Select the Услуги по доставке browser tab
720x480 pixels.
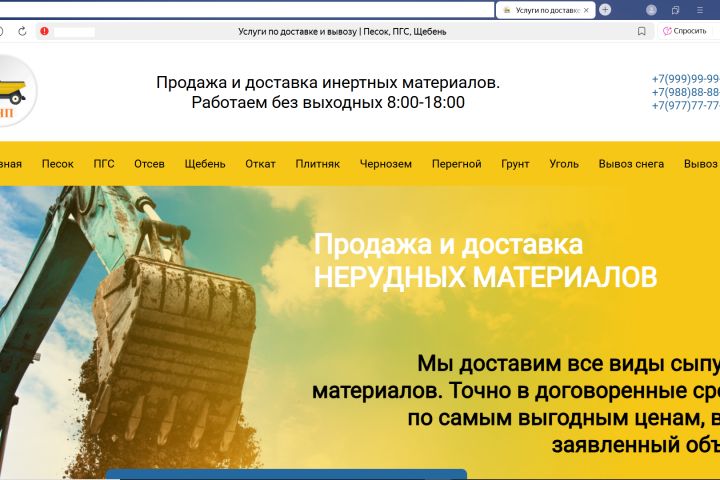(x=546, y=10)
